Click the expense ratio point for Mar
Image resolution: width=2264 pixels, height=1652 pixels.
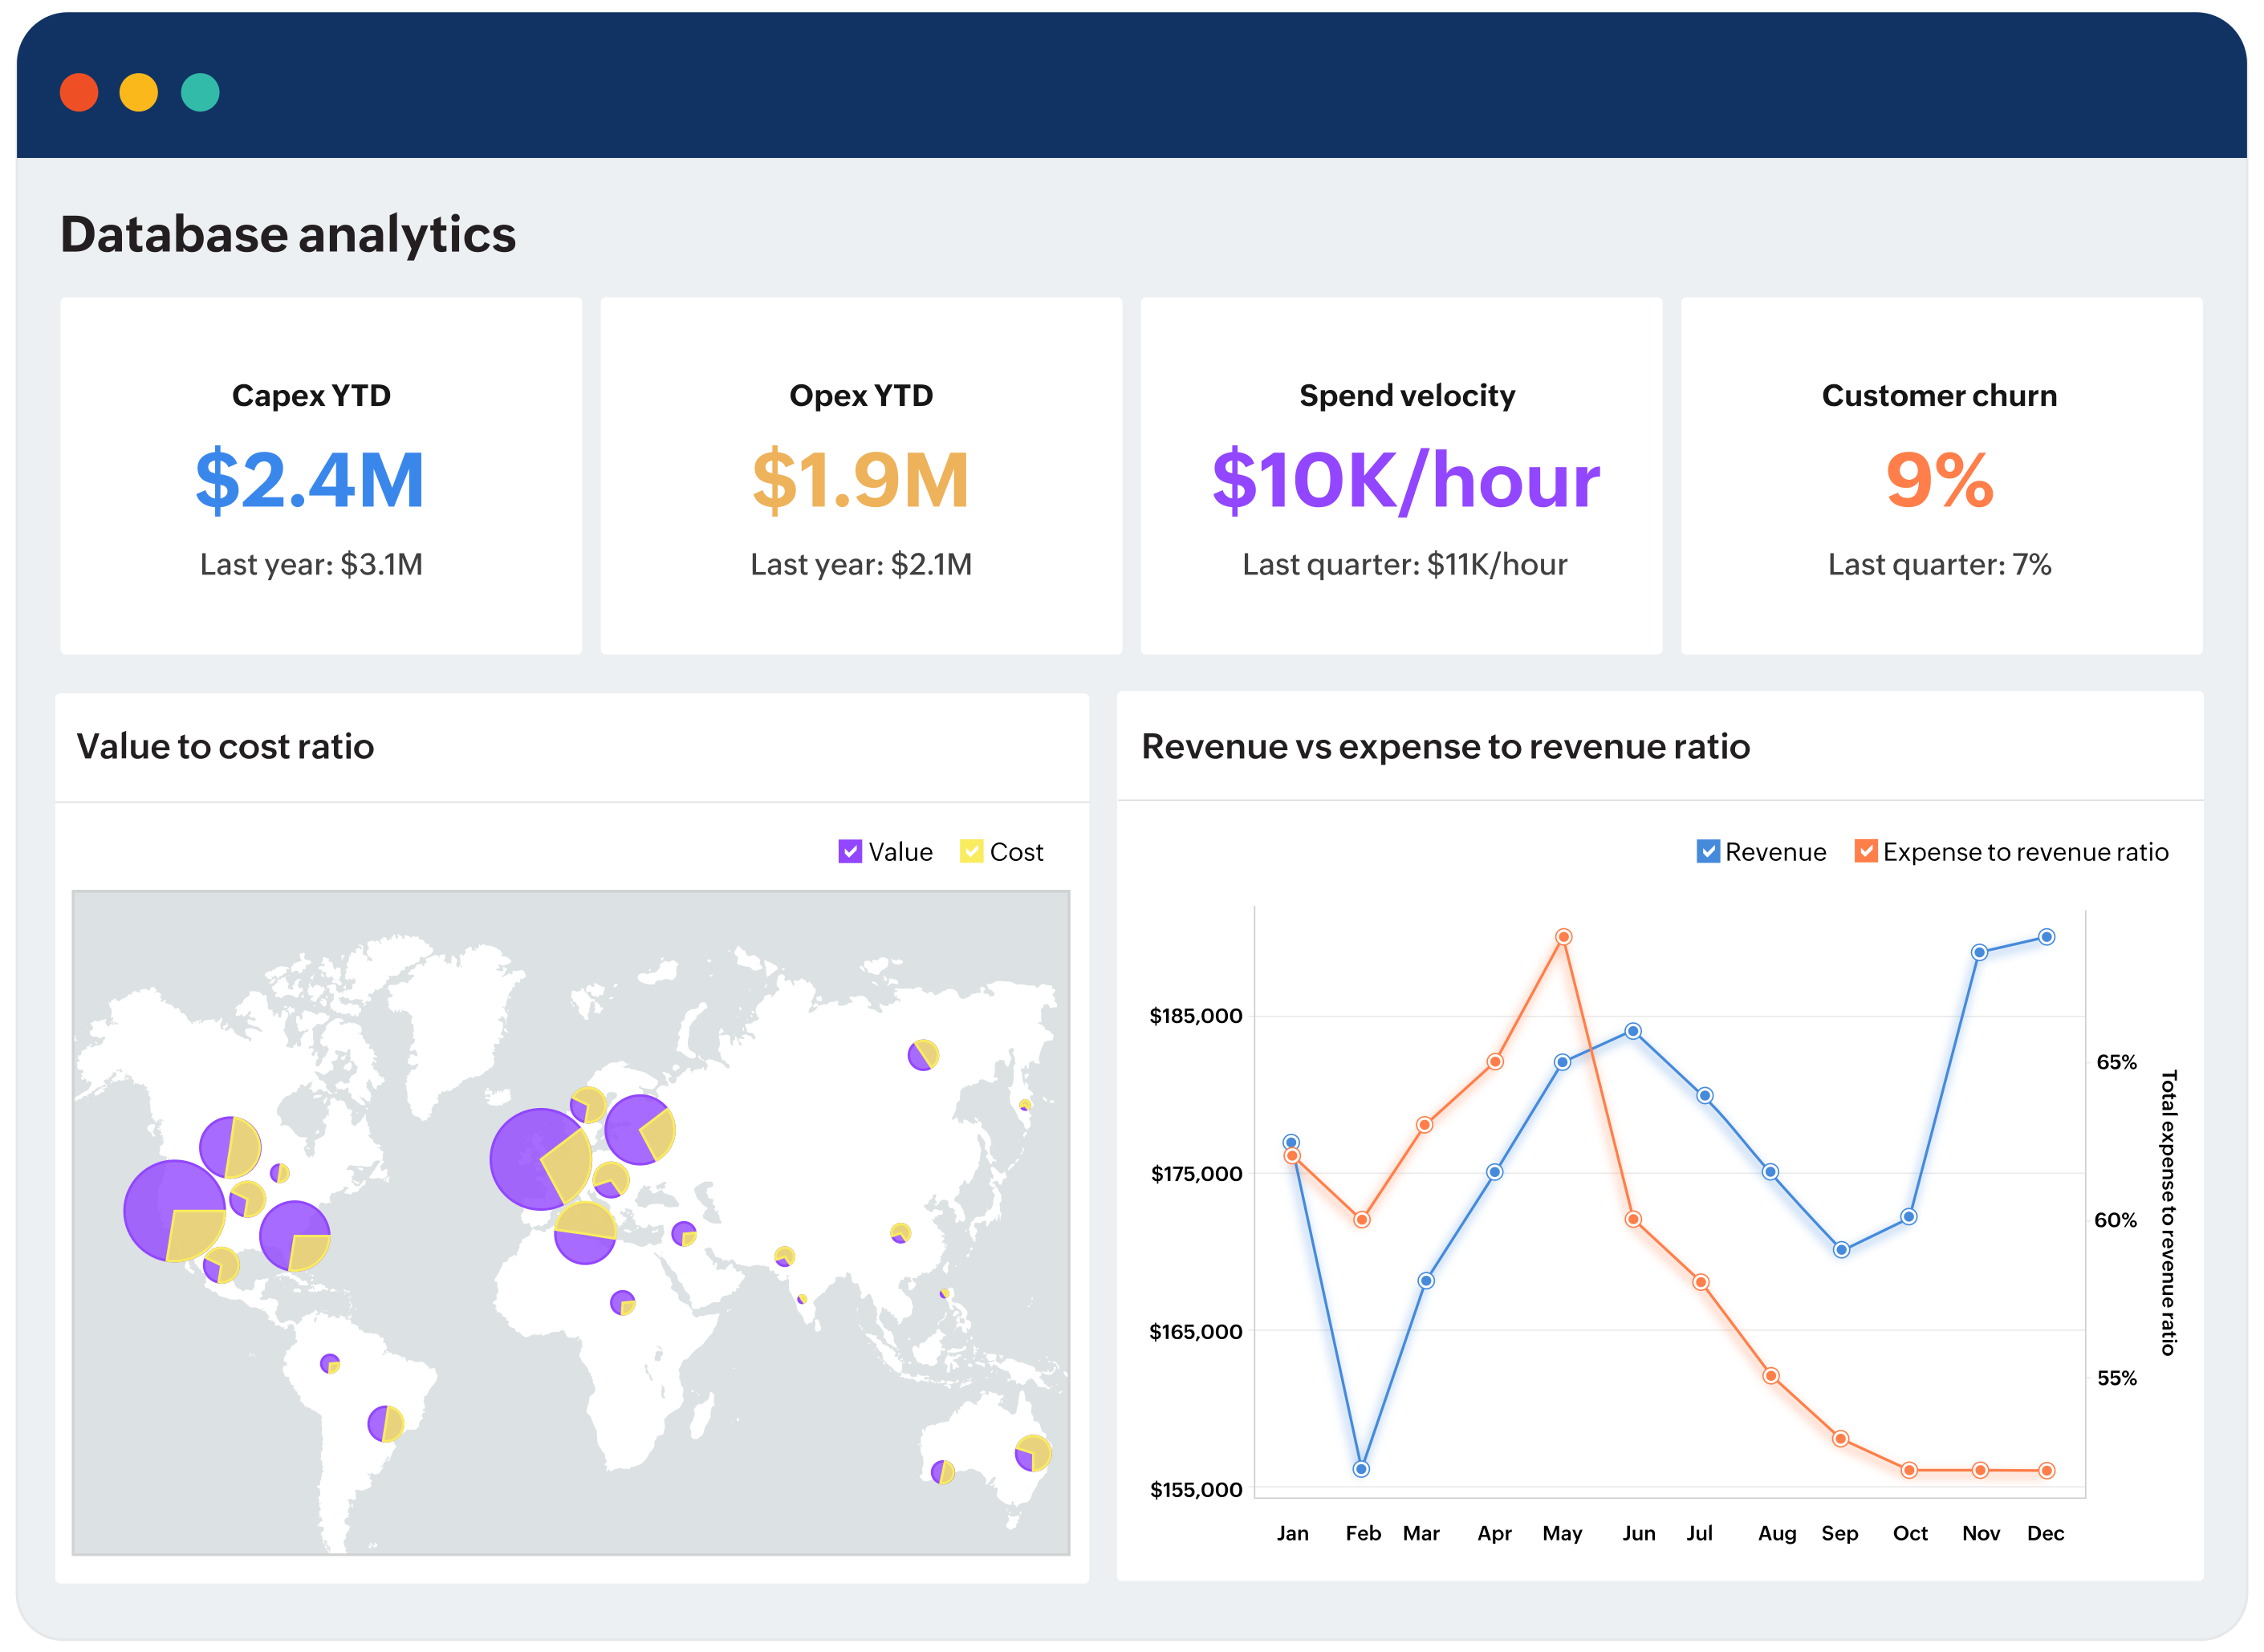point(1424,1125)
